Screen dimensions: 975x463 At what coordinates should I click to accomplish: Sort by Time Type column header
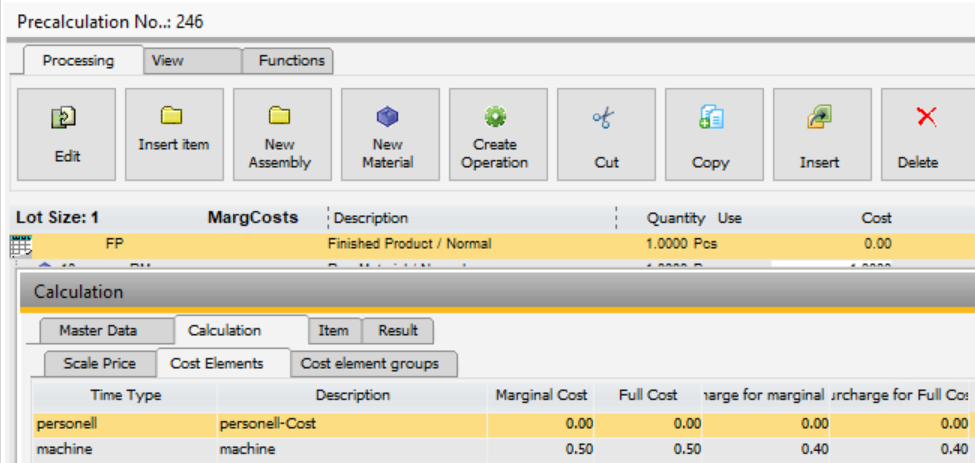click(x=125, y=395)
